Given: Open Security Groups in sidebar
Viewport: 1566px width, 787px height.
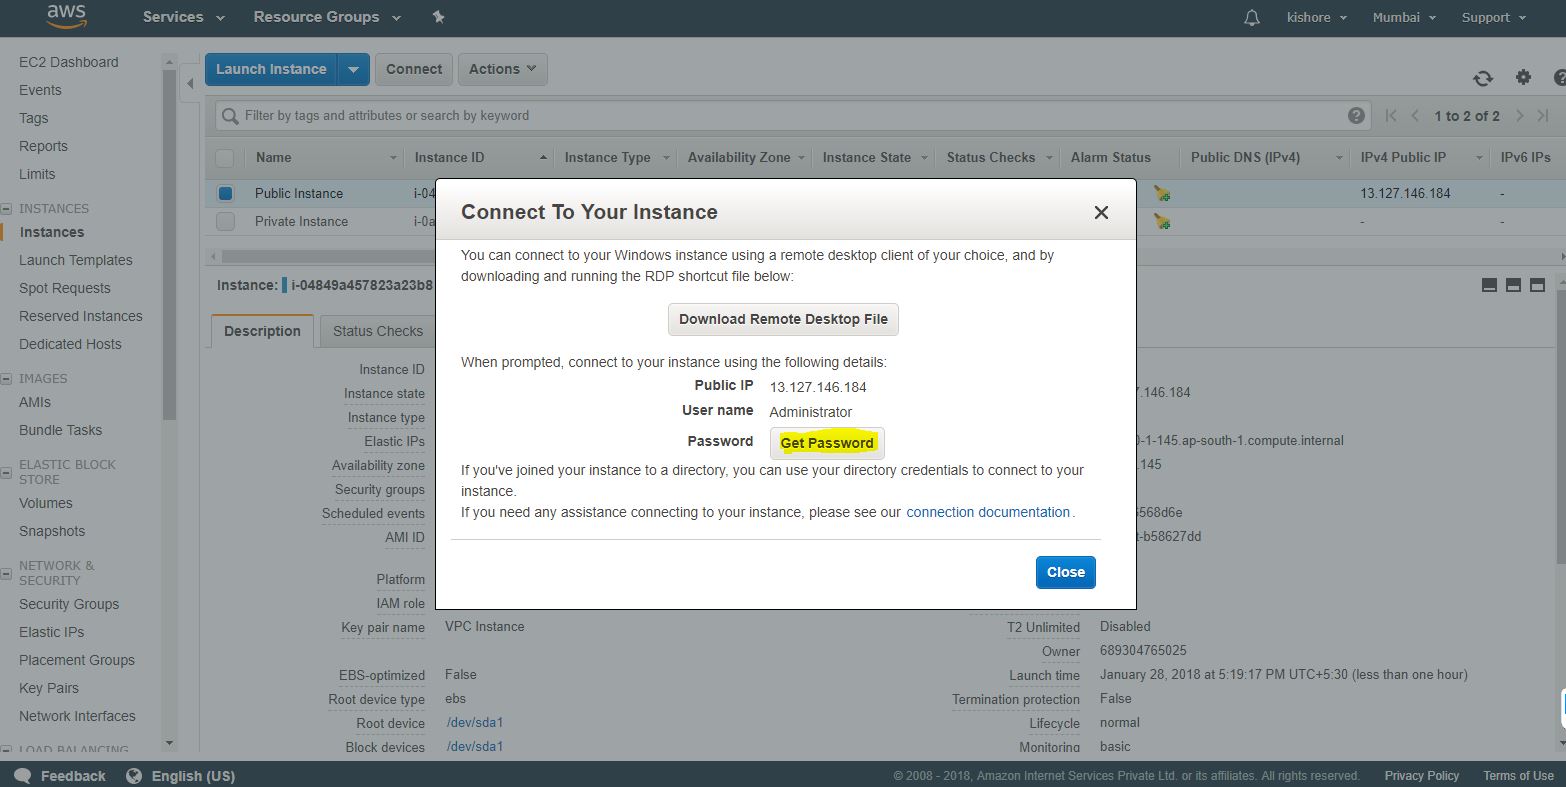Looking at the screenshot, I should 69,604.
